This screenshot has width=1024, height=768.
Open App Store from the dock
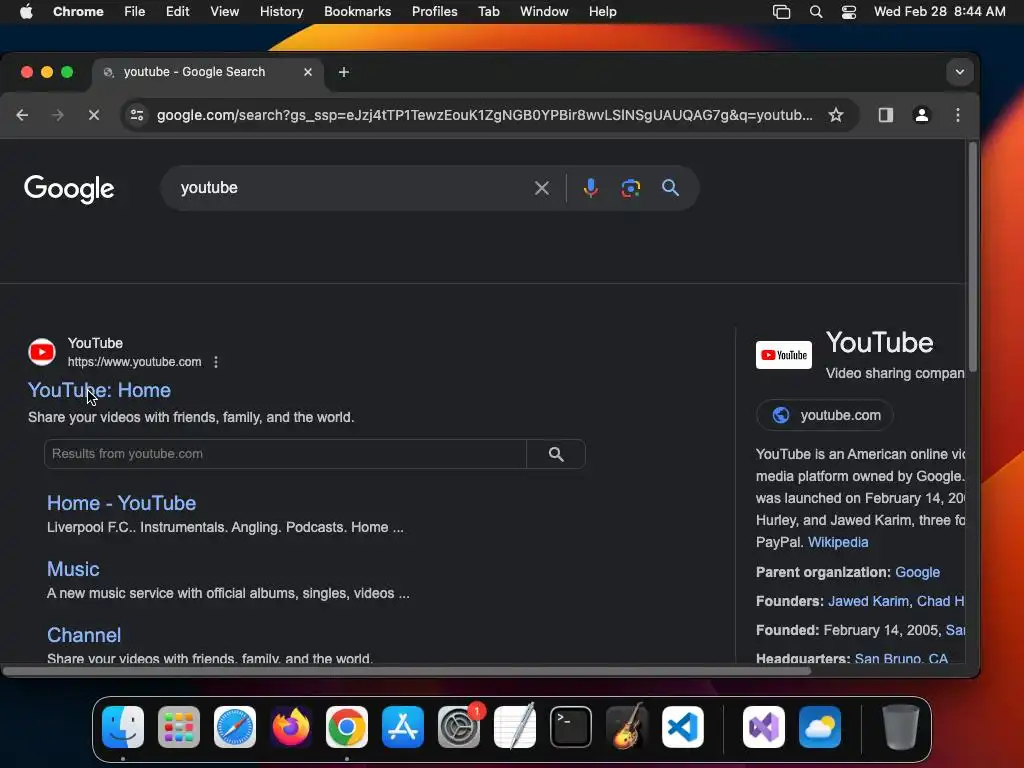pos(402,727)
